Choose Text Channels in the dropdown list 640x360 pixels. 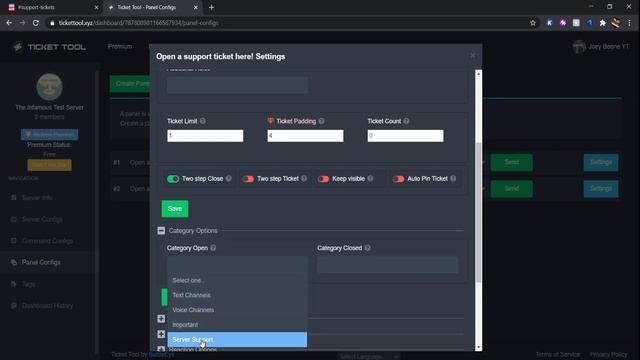click(237, 295)
